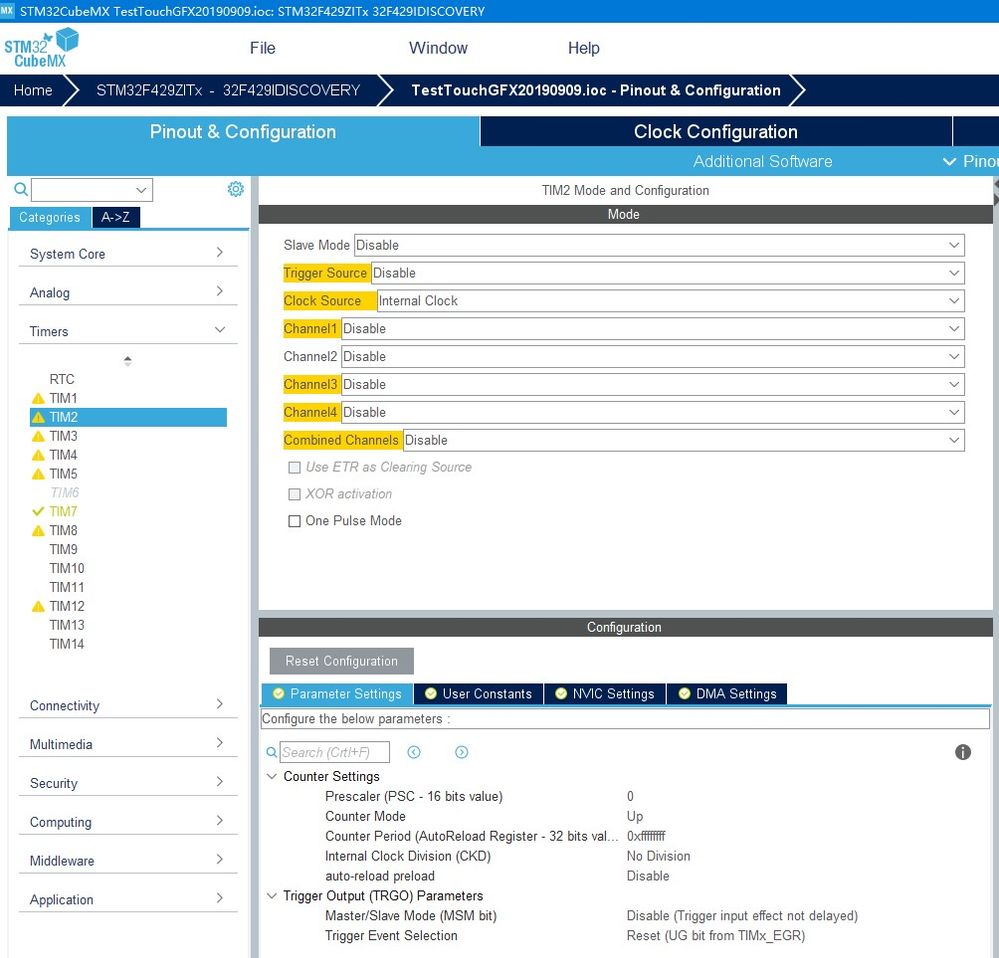Screen dimensions: 999x958
Task: Toggle XOR activation checkbox
Action: 294,494
